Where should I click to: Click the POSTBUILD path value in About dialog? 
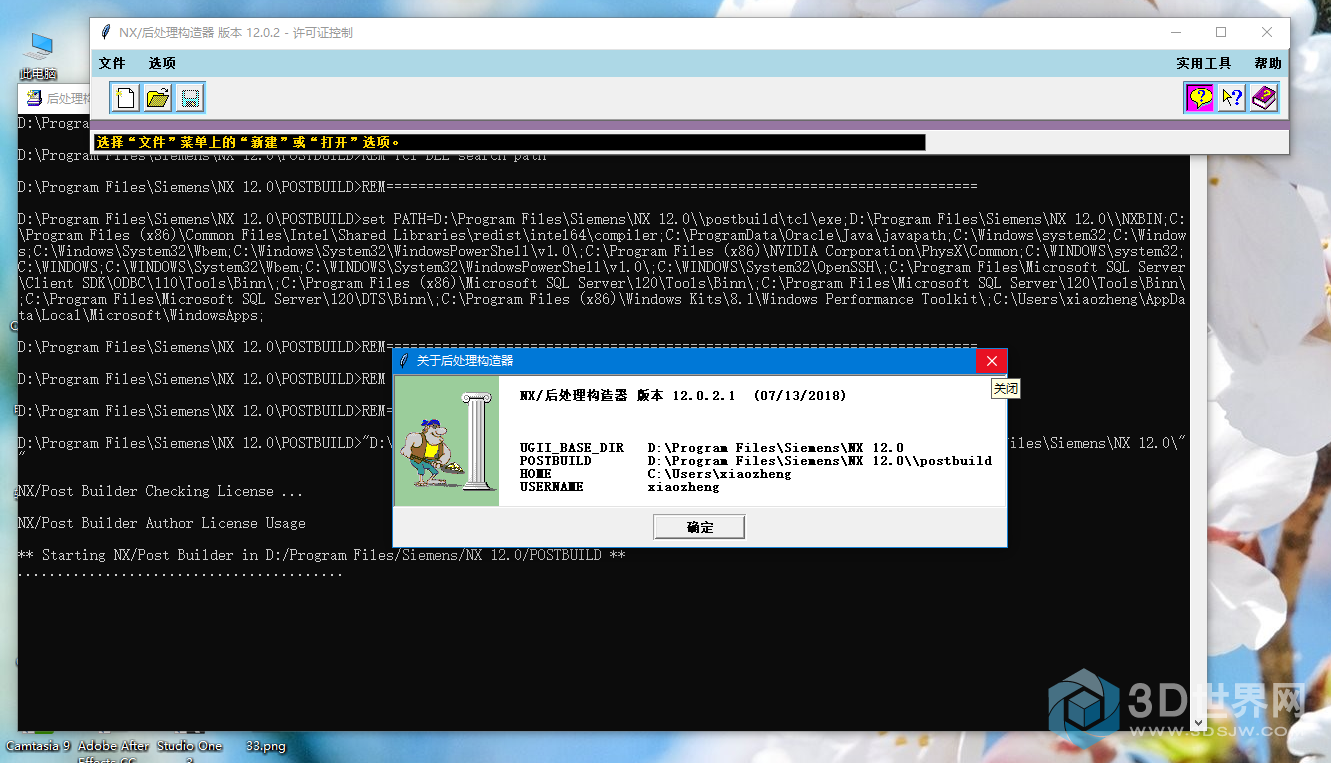click(820, 461)
